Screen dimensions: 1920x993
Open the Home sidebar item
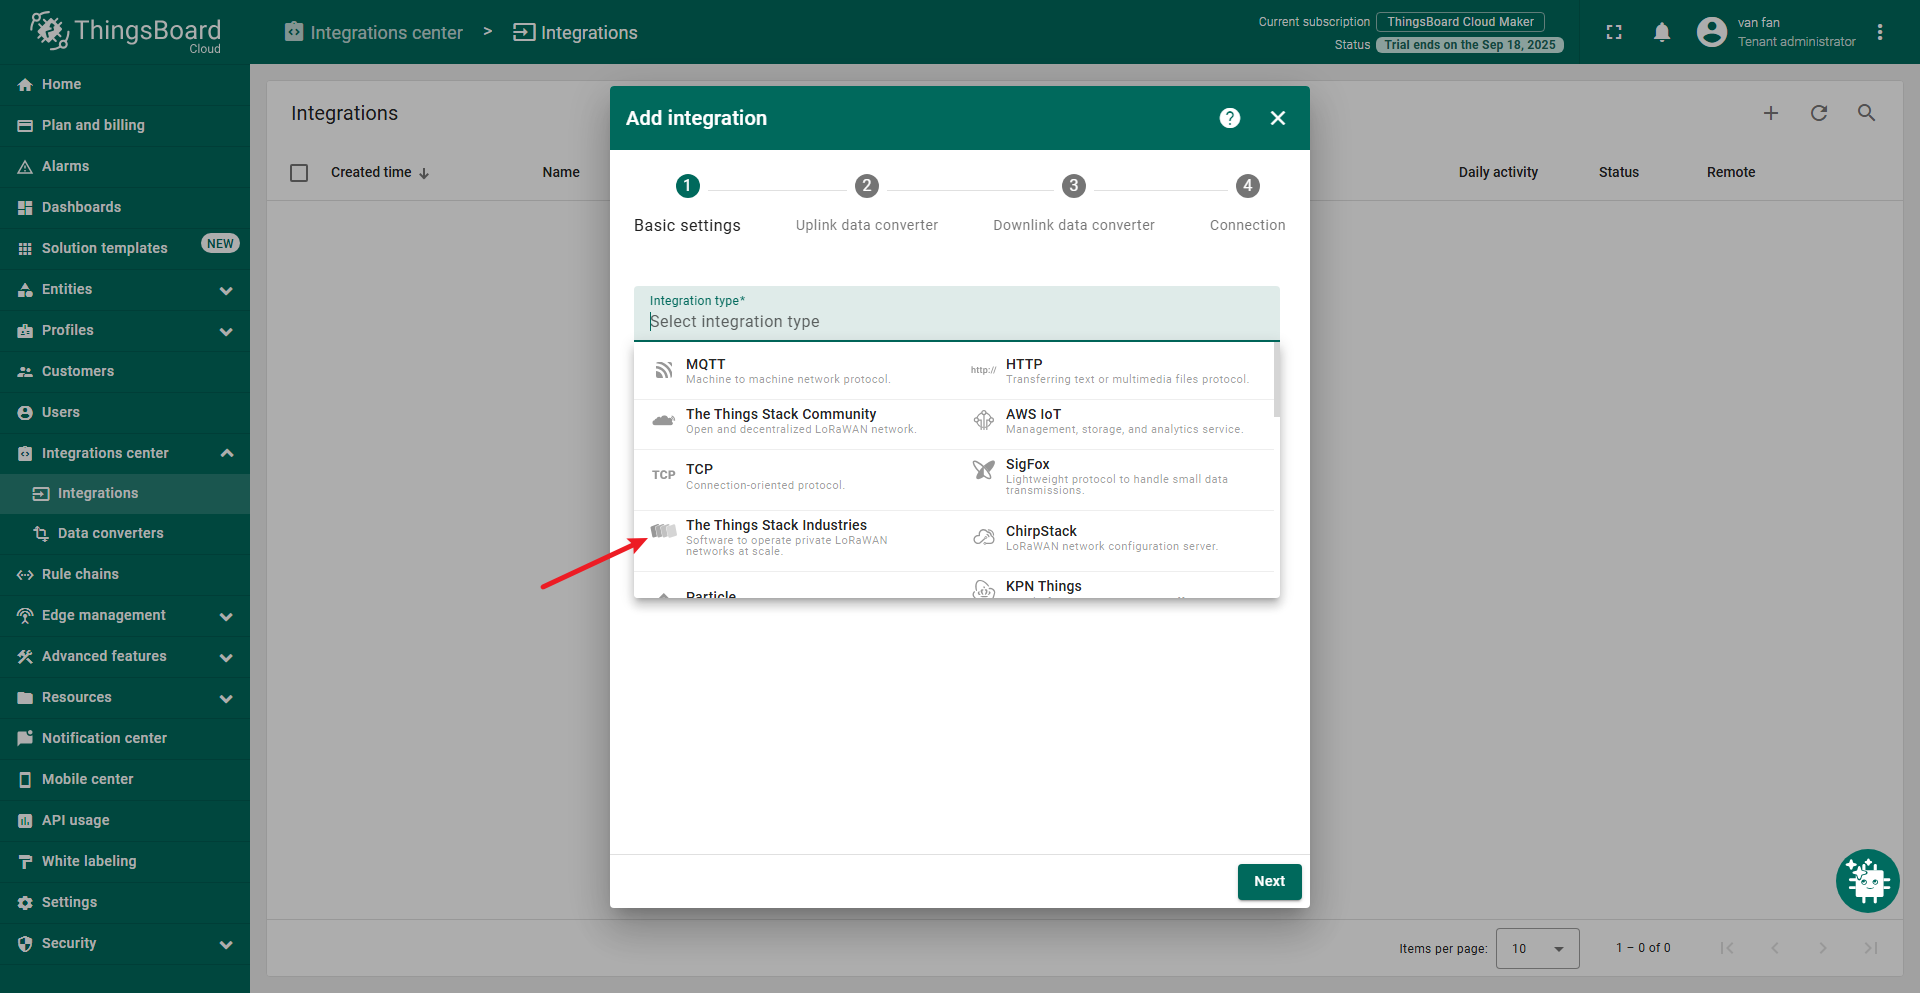pos(124,84)
